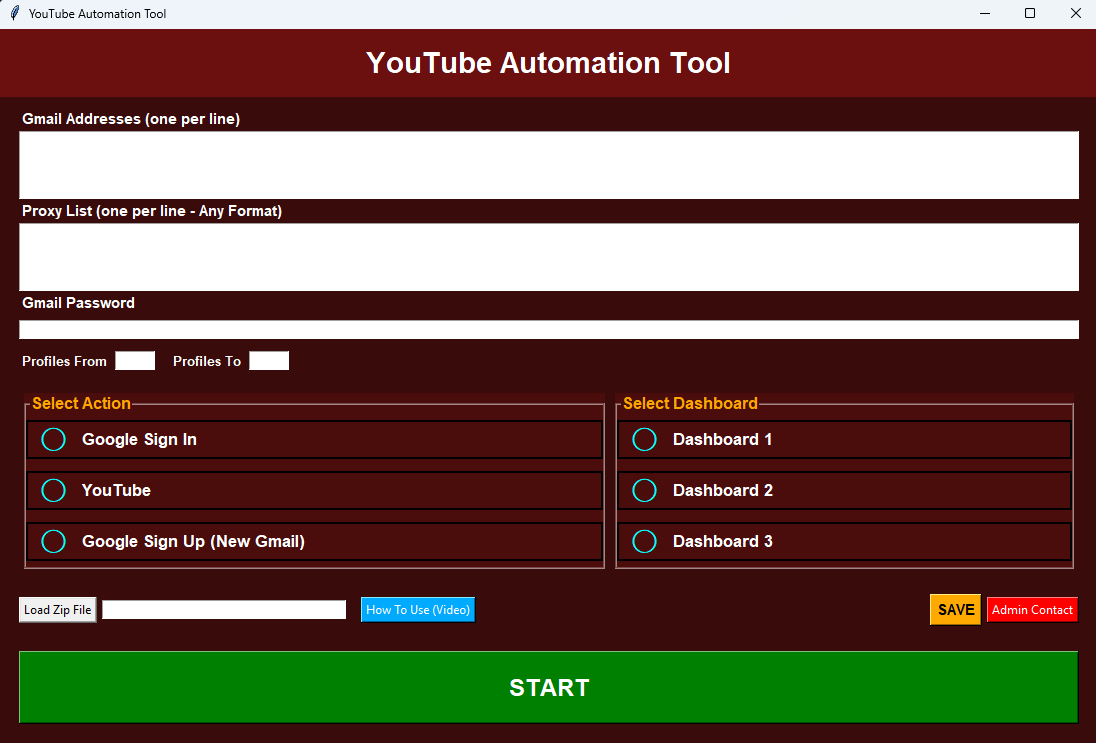Focus the Gmail Addresses text area

tap(549, 165)
